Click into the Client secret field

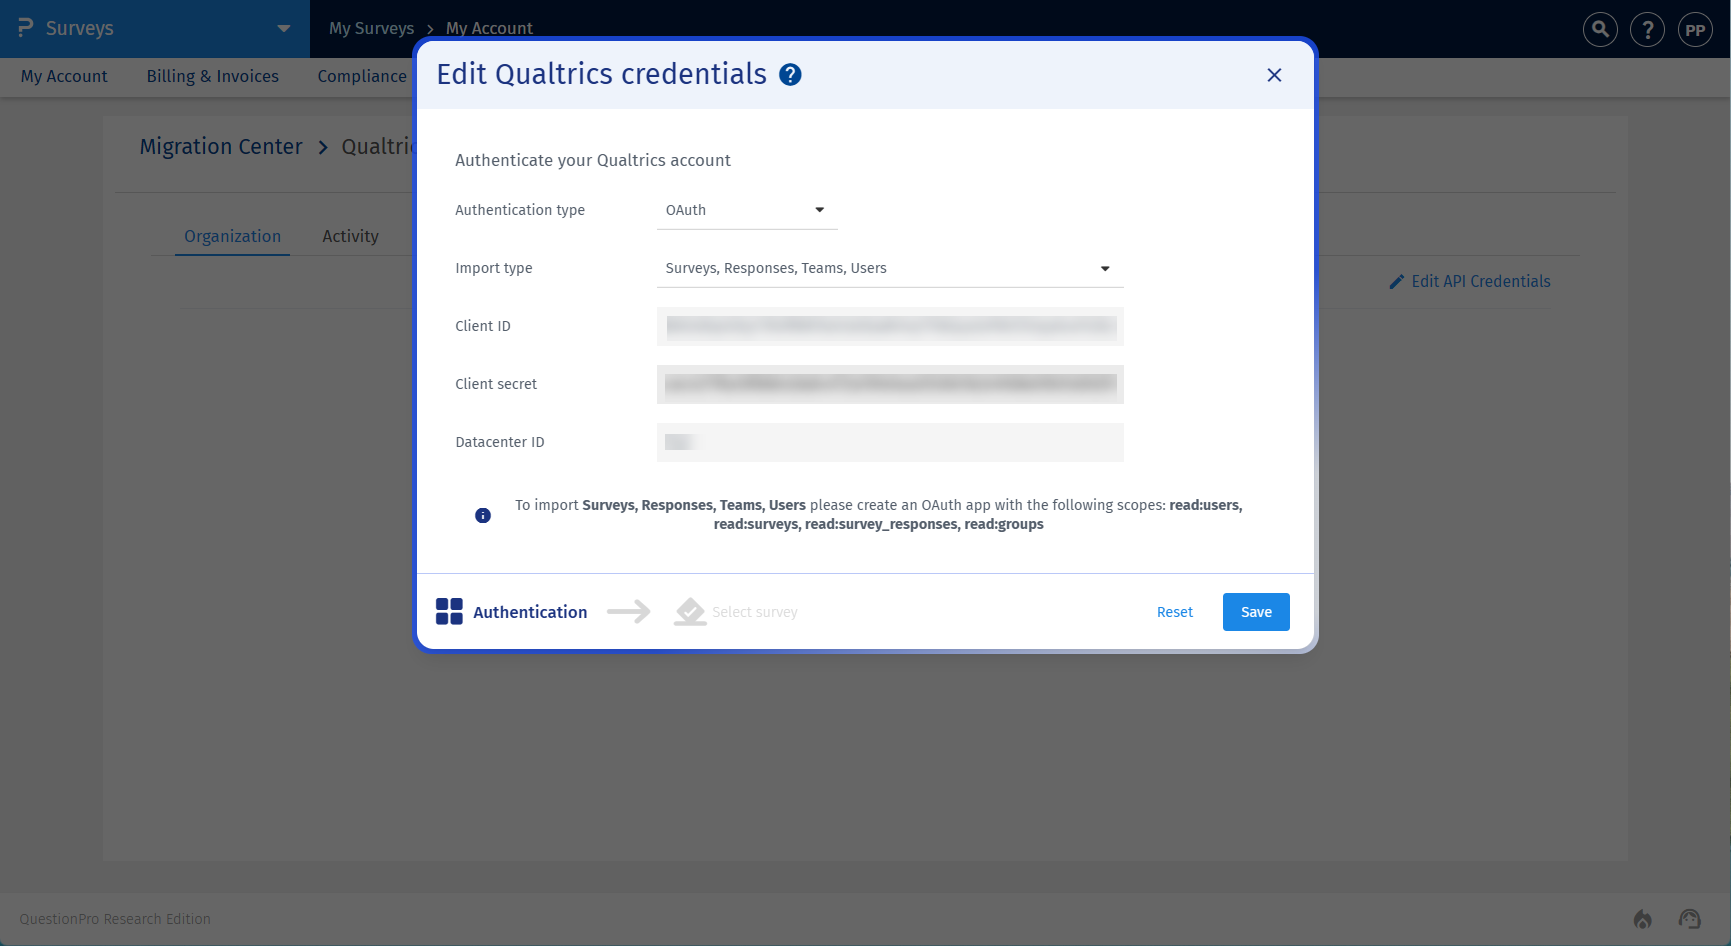tap(890, 384)
